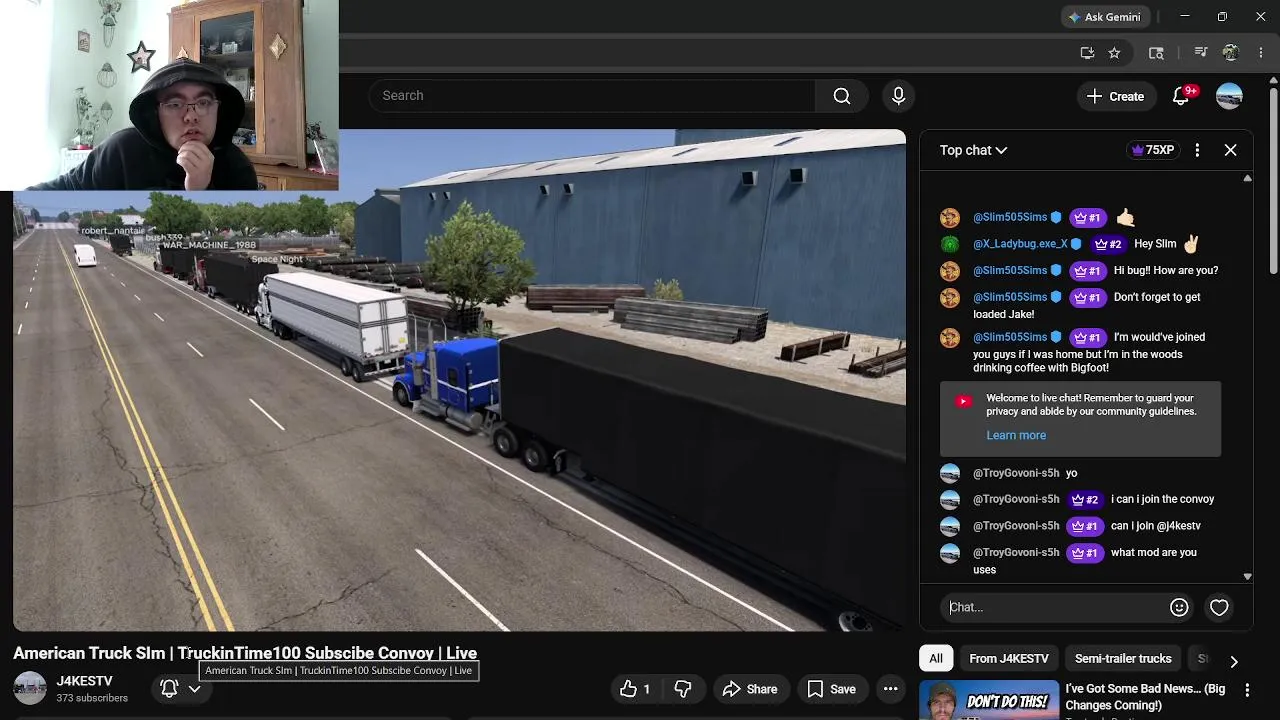Open the chat emoji picker
This screenshot has width=1280, height=720.
(1179, 607)
